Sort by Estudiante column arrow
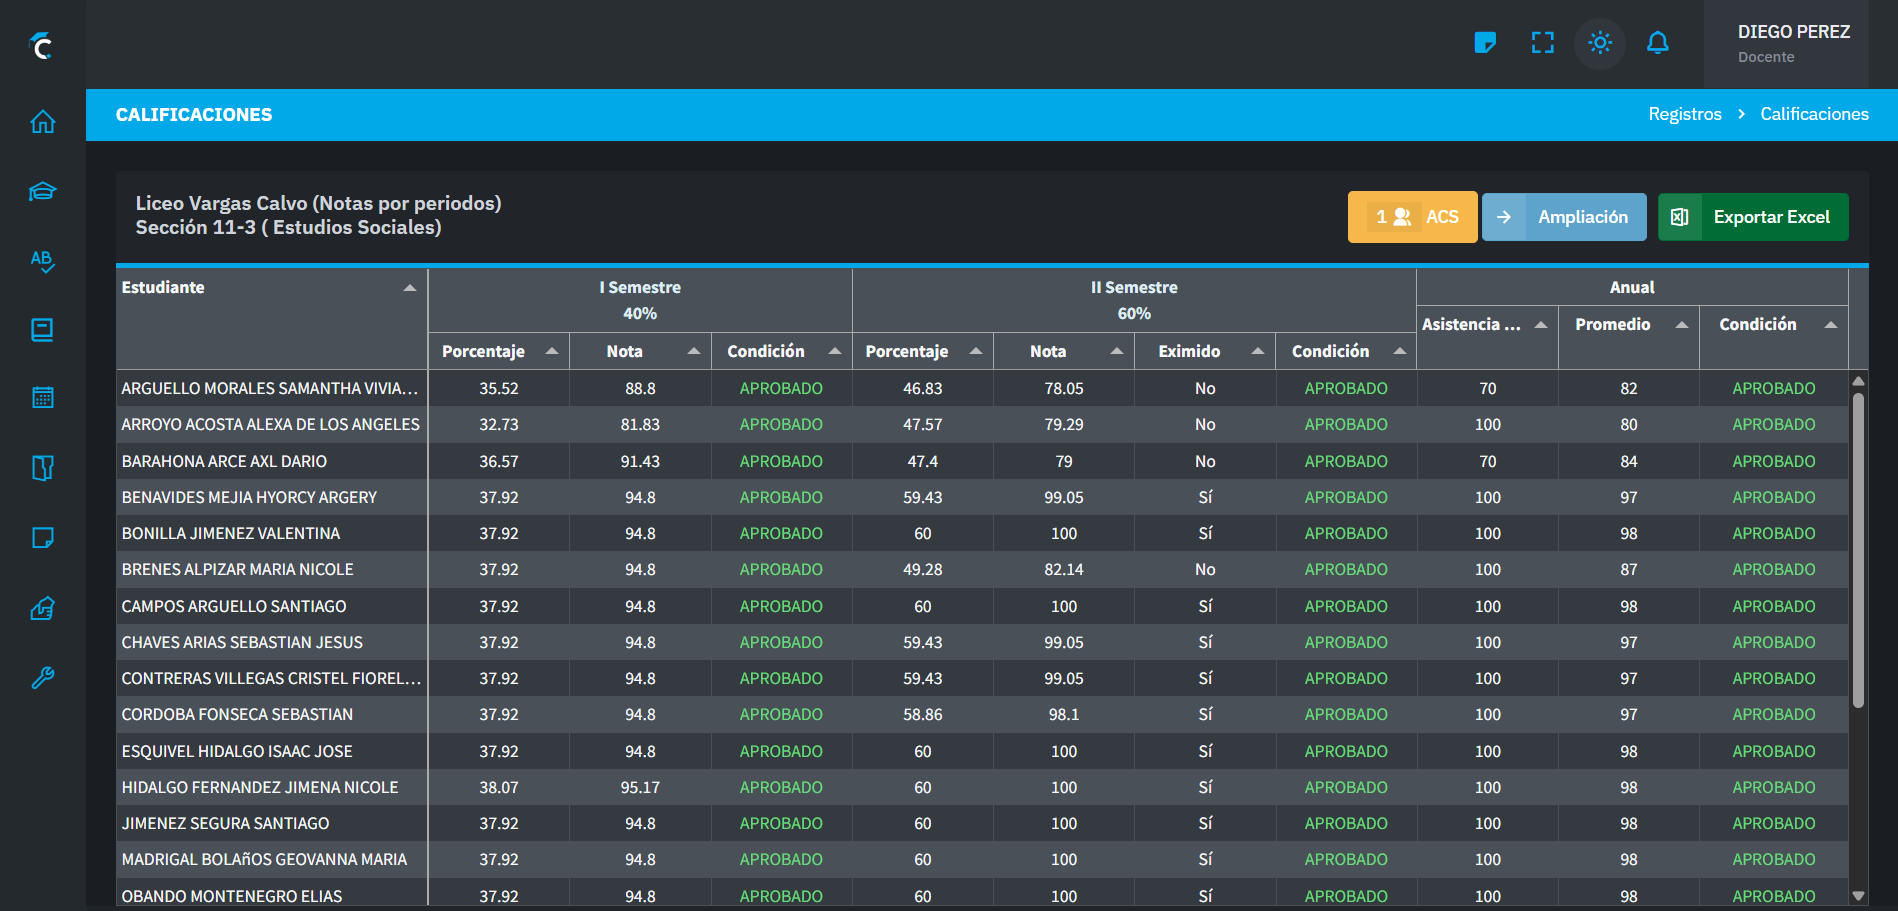Screen dimensions: 1898x911 [x=409, y=288]
